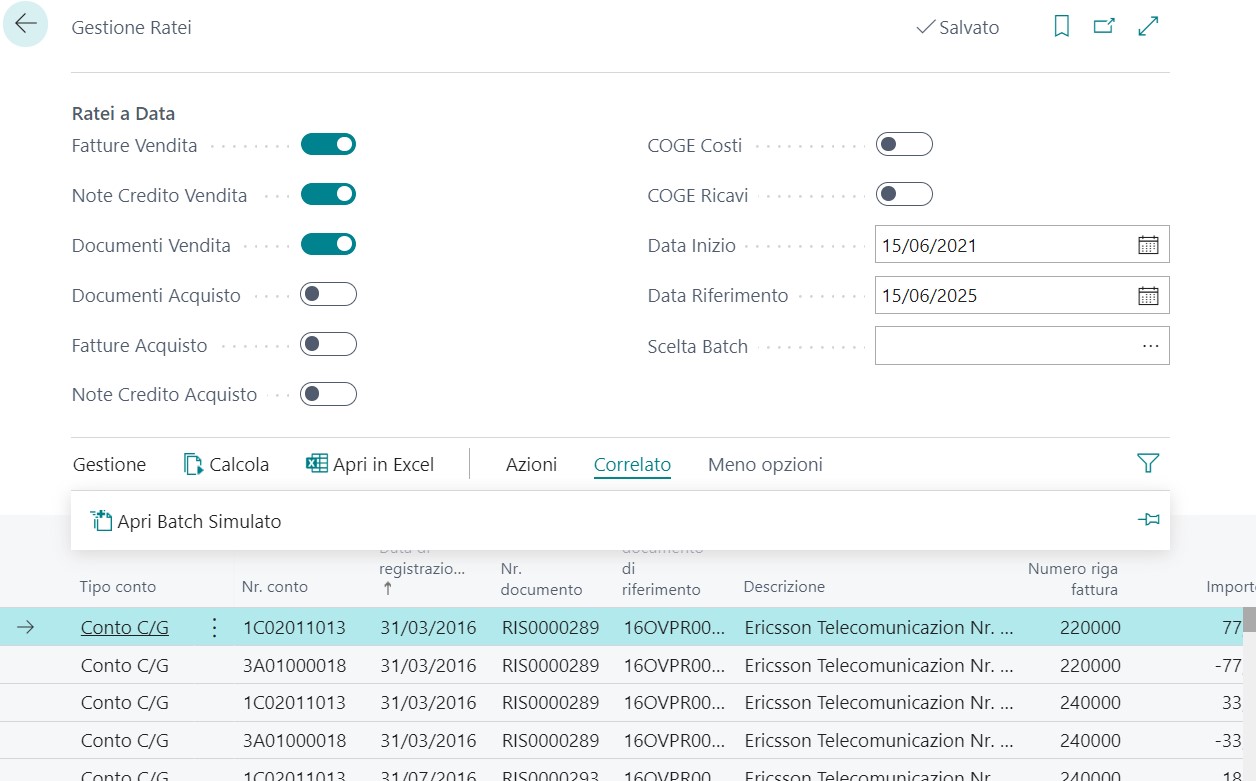1256x781 pixels.
Task: Open the Azioni menu
Action: tap(531, 464)
